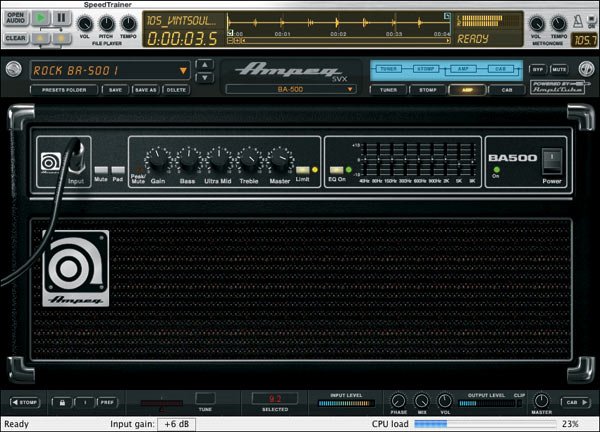Click the Input gain +6 dB field

tap(176, 424)
